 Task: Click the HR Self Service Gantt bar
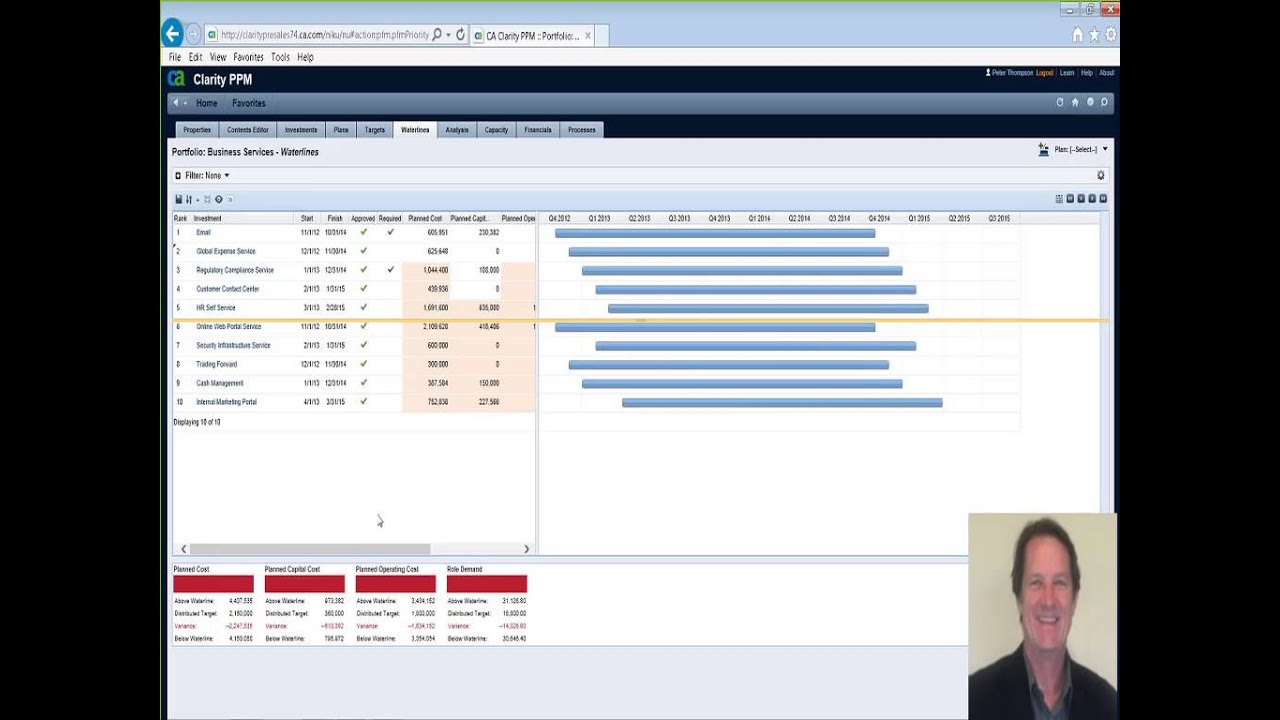[768, 308]
